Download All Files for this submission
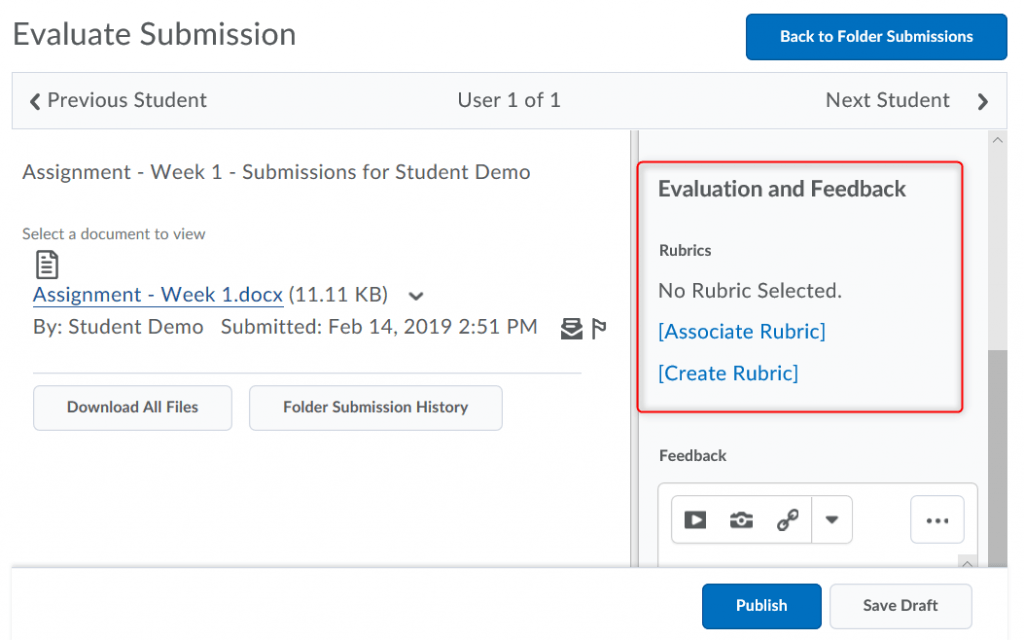 point(132,407)
